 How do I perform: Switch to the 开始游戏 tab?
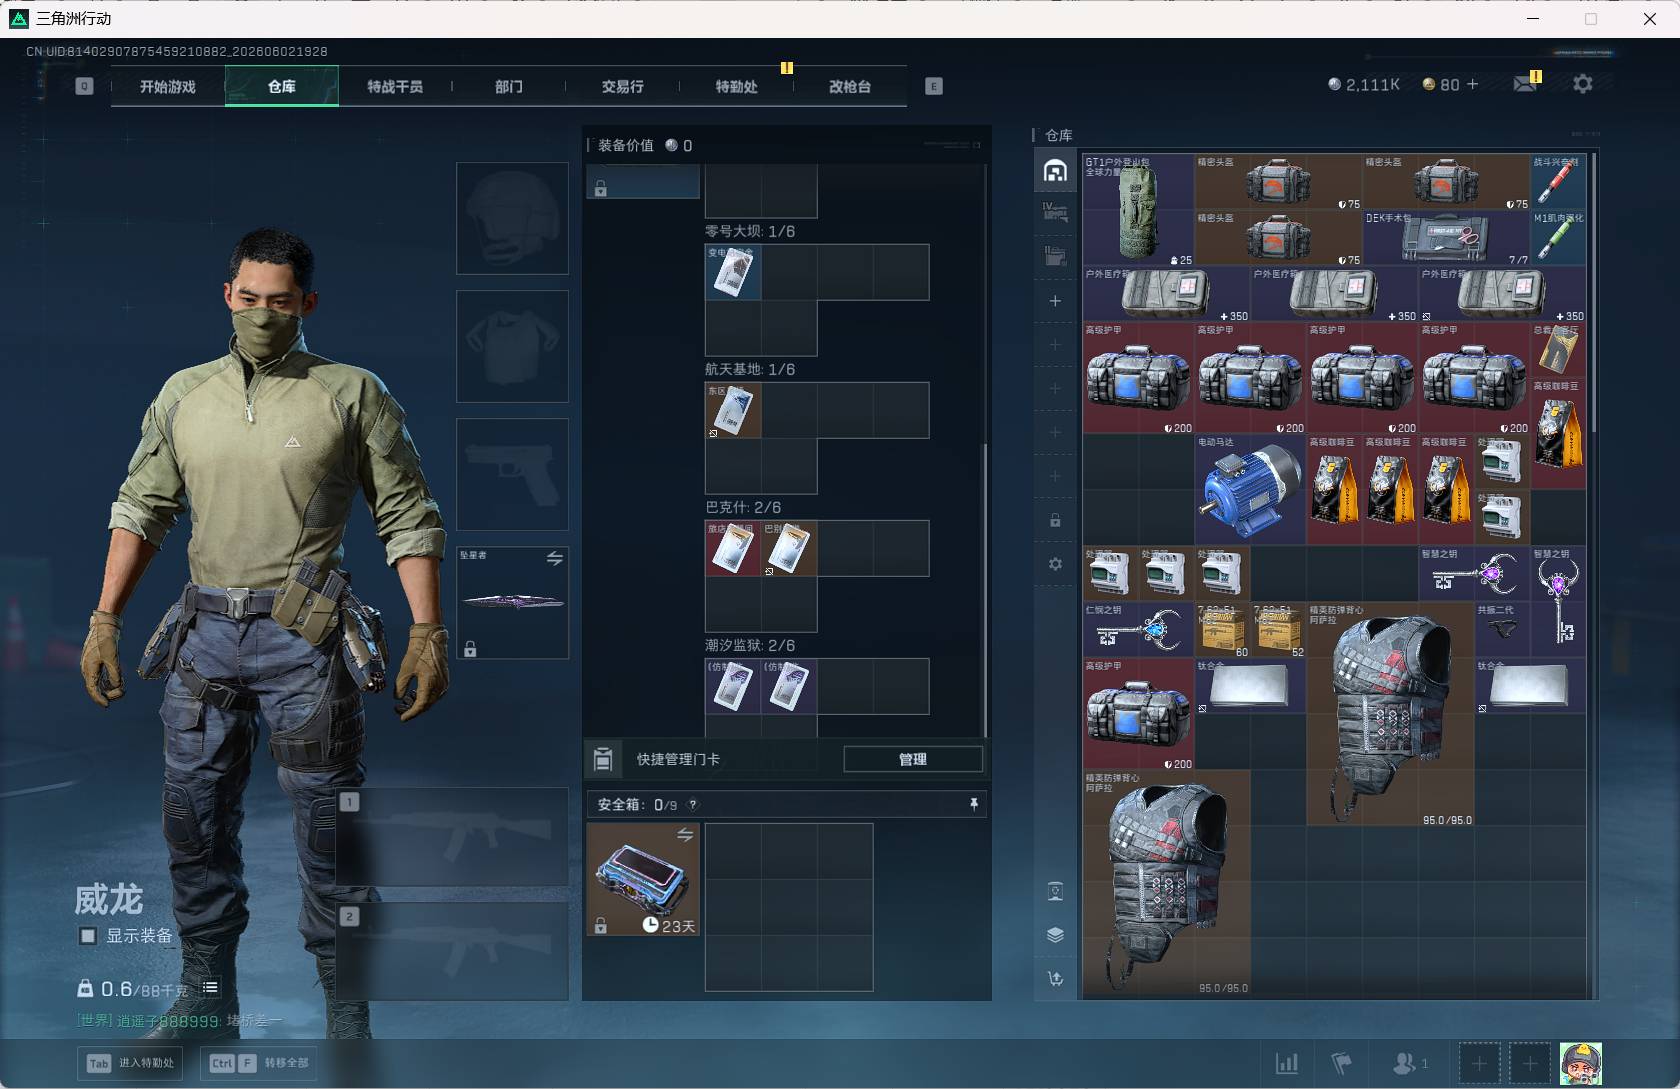[x=168, y=86]
